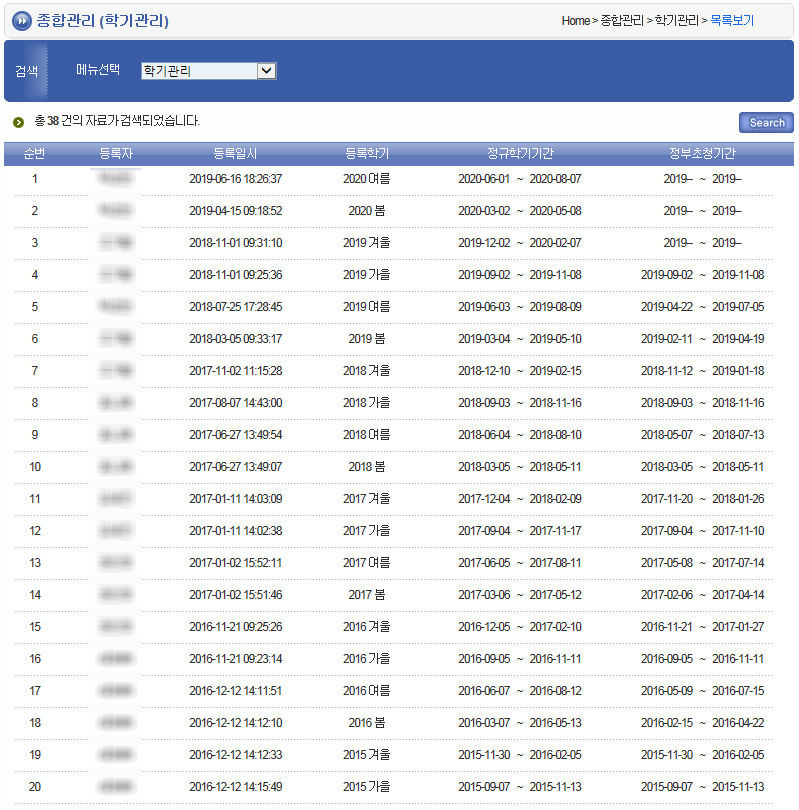Click the 등록일시 column header
799x810 pixels.
pyautogui.click(x=235, y=153)
